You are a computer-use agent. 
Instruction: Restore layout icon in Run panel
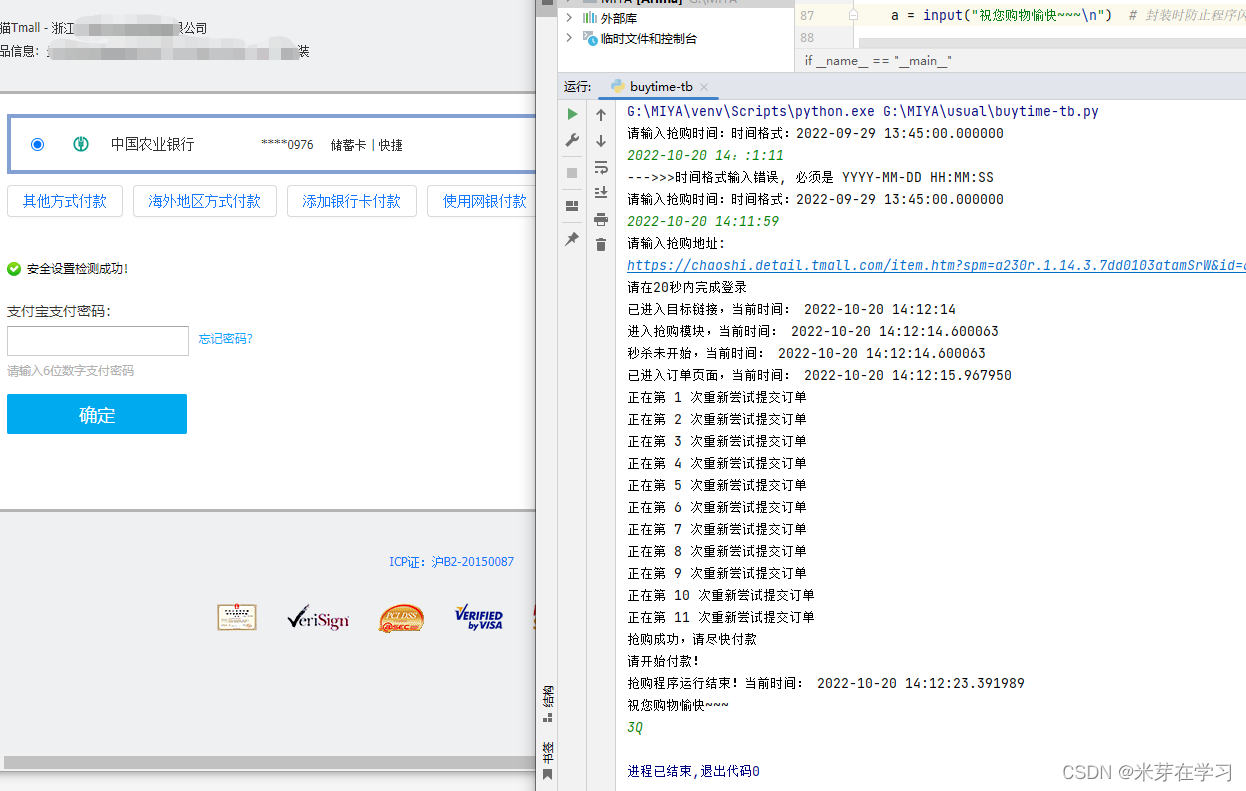point(572,206)
